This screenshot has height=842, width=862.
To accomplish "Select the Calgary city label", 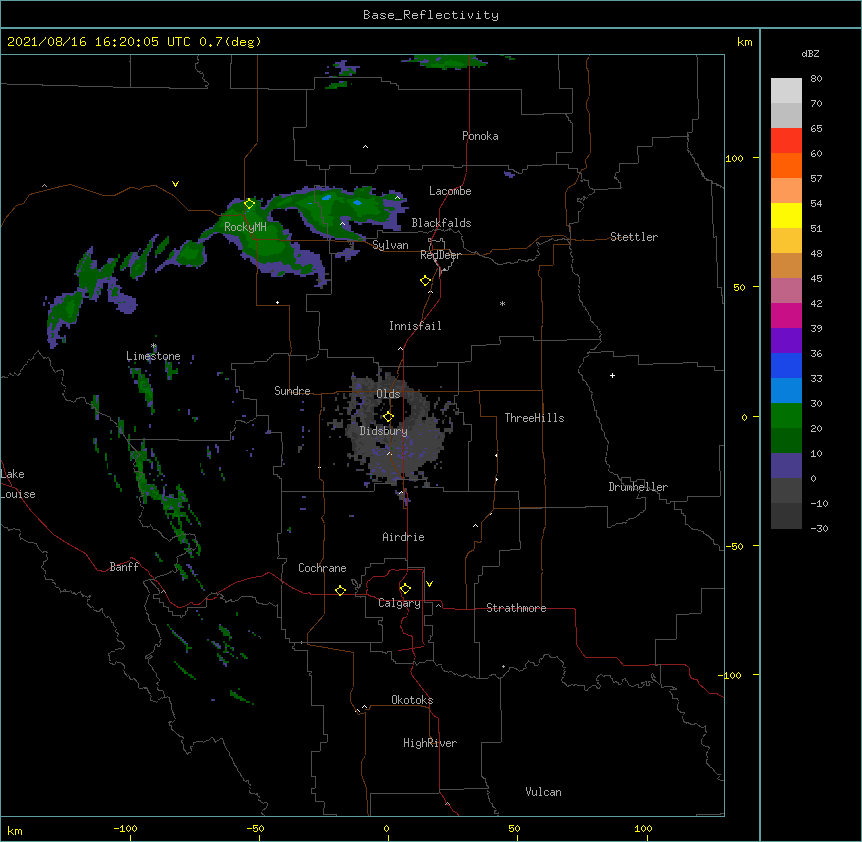I will (399, 603).
